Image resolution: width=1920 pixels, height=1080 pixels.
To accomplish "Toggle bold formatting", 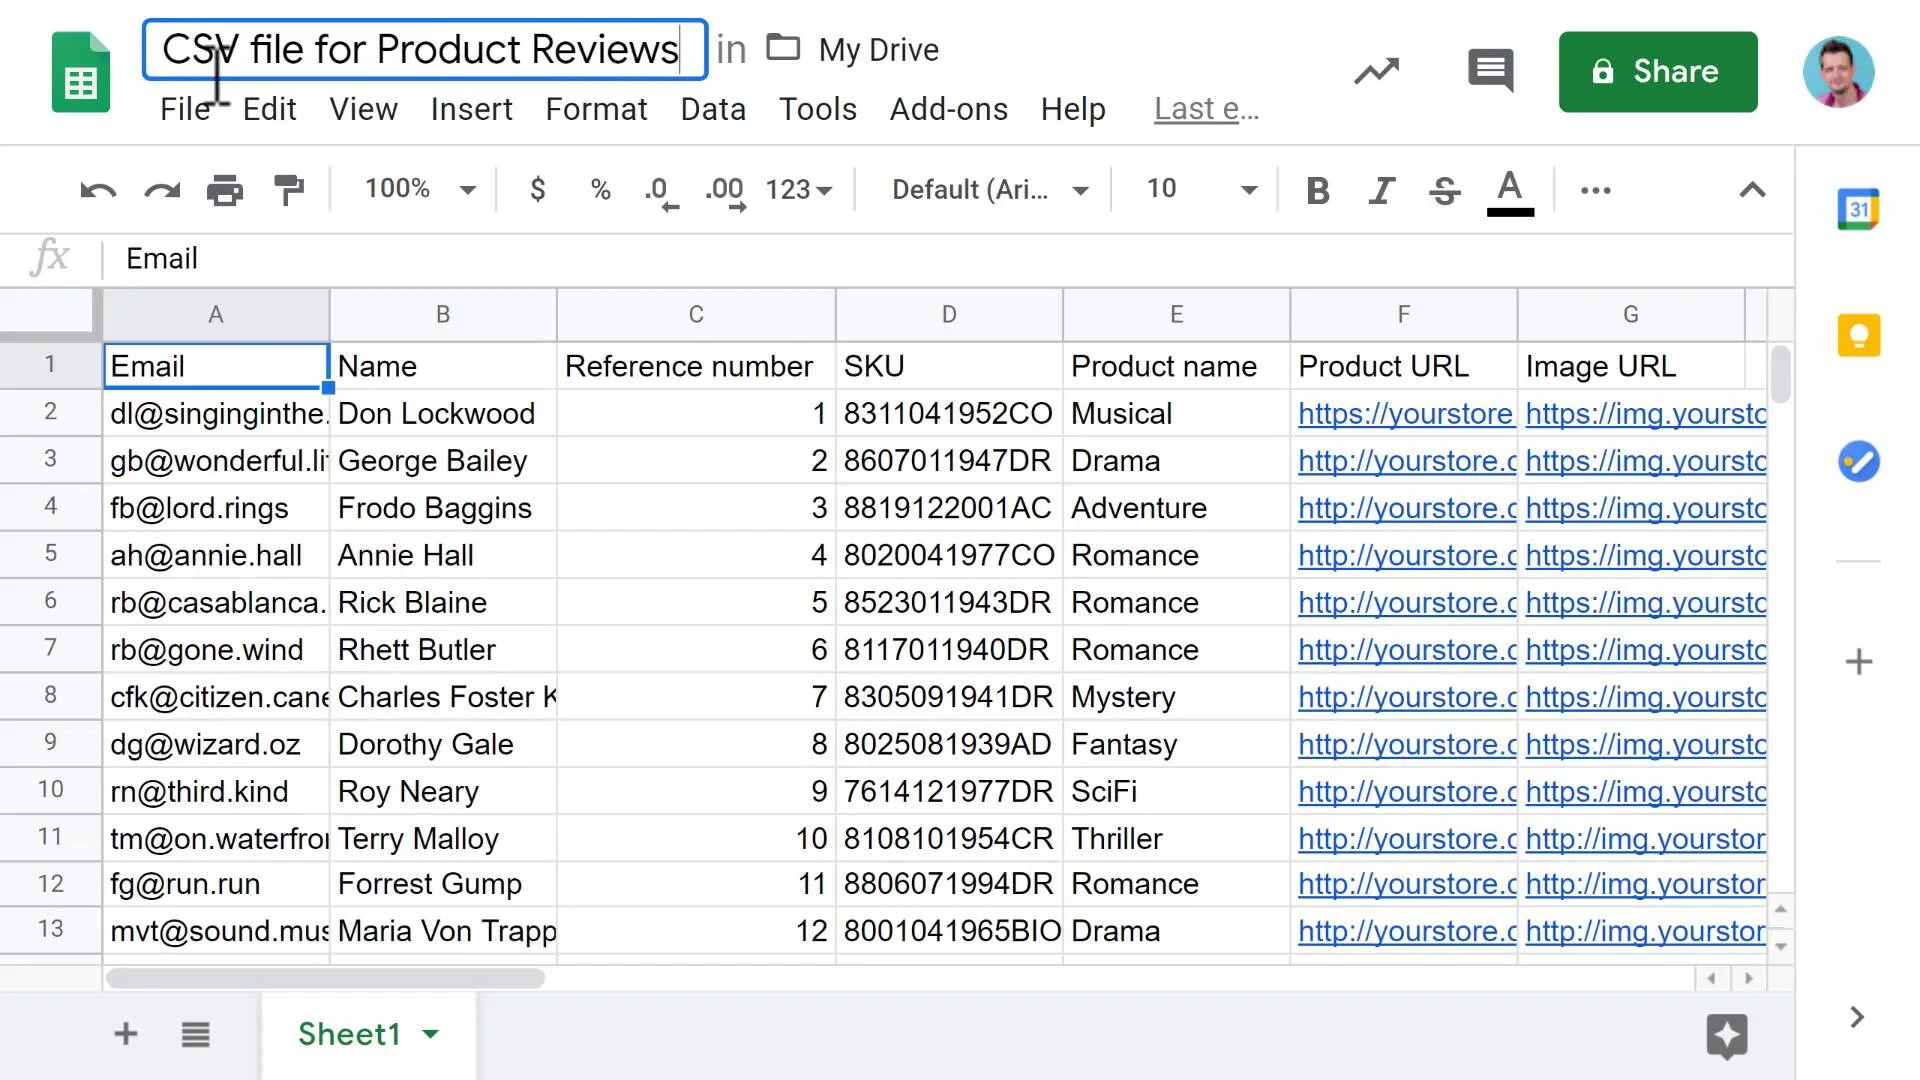I will 1317,190.
